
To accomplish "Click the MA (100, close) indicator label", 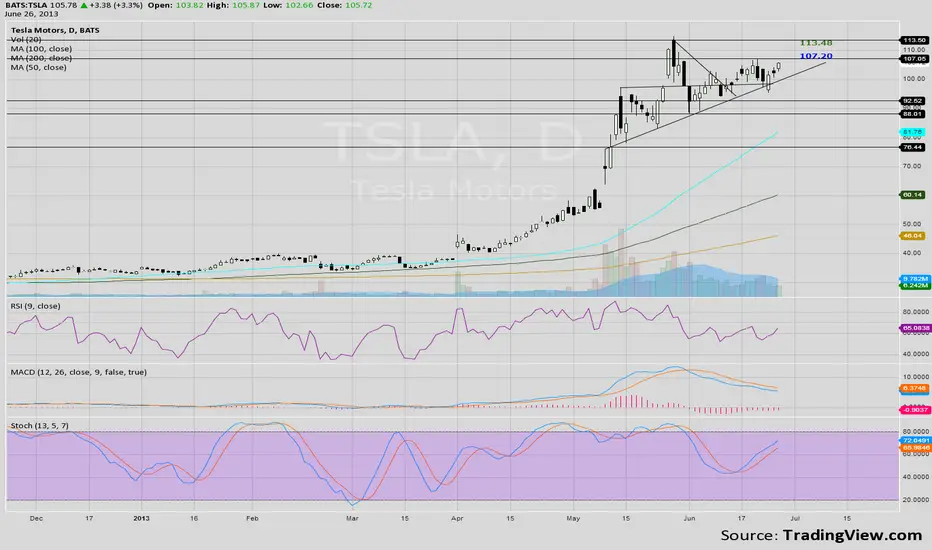I will click(x=41, y=49).
